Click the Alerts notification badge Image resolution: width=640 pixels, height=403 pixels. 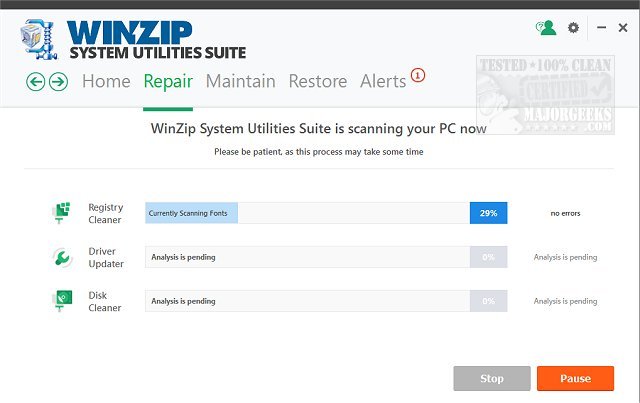click(x=418, y=75)
